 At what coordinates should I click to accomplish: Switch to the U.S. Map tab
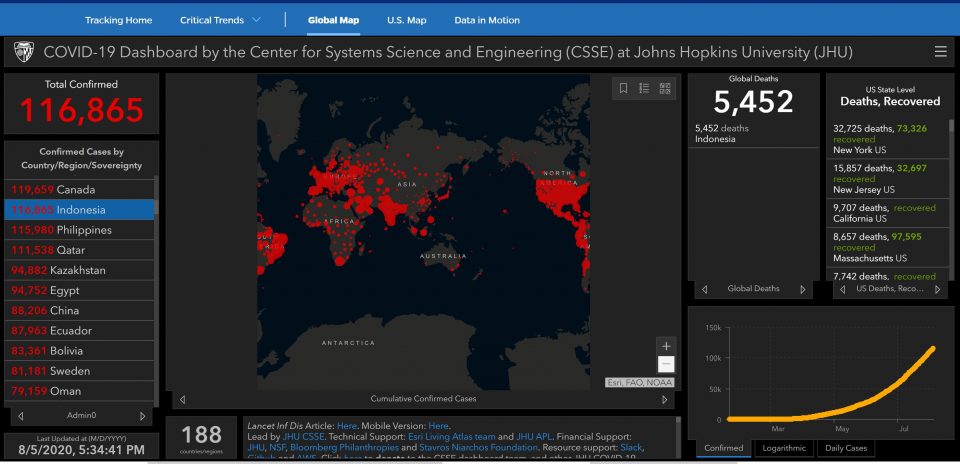point(406,20)
